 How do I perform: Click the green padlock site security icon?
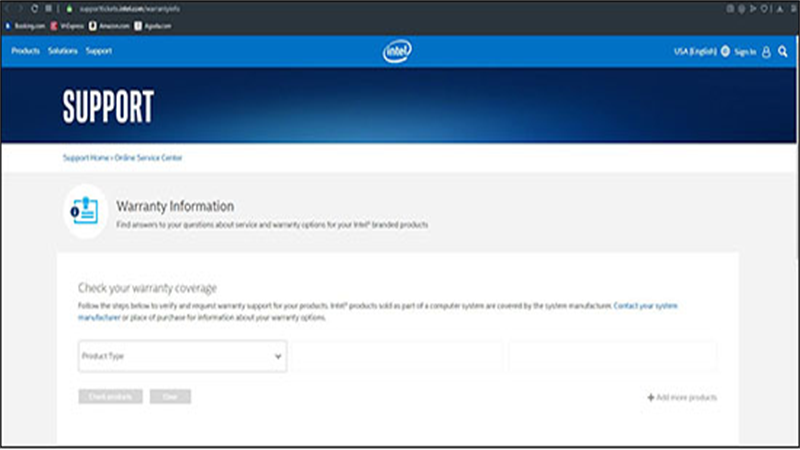pyautogui.click(x=69, y=9)
